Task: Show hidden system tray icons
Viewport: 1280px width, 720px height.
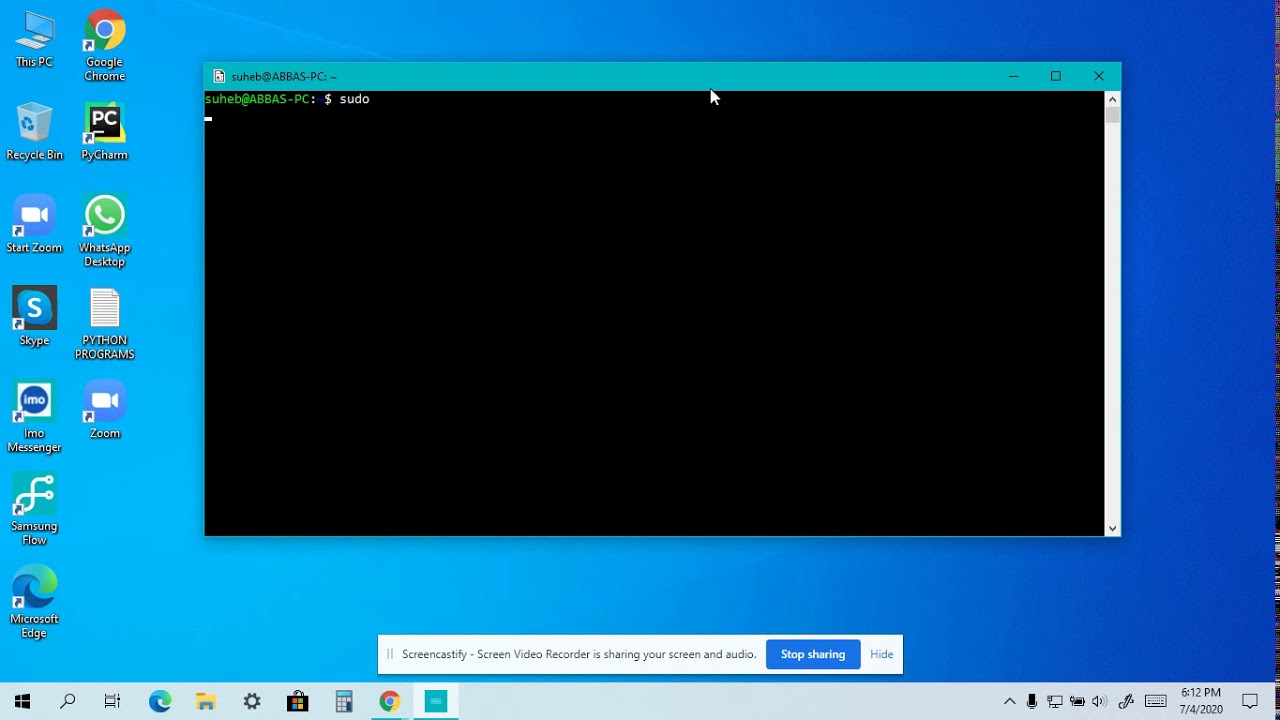Action: 1009,702
